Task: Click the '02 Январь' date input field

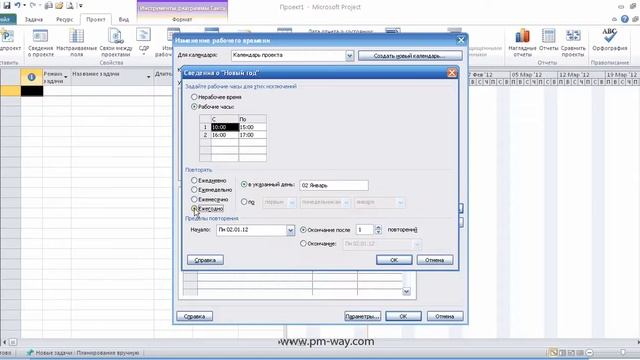Action: 334,185
